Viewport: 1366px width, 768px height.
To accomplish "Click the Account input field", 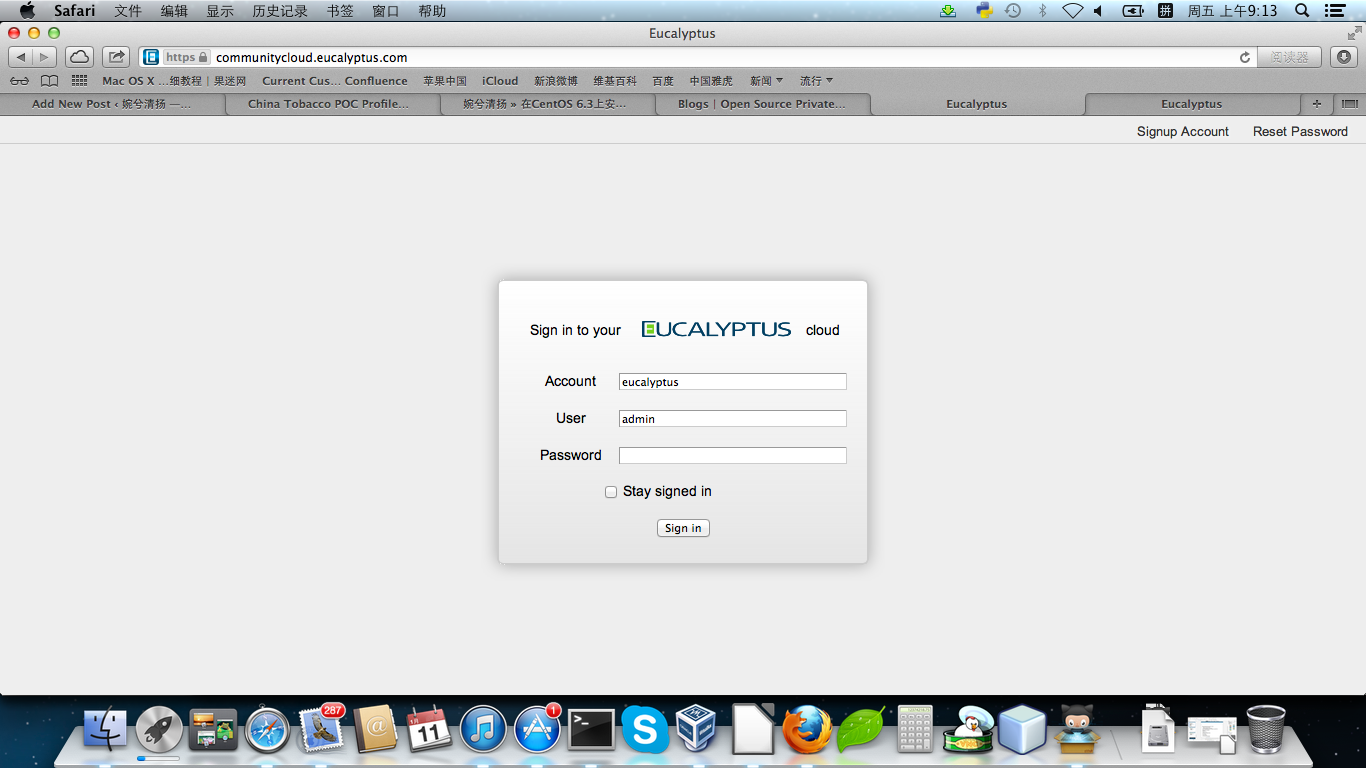I will 733,381.
